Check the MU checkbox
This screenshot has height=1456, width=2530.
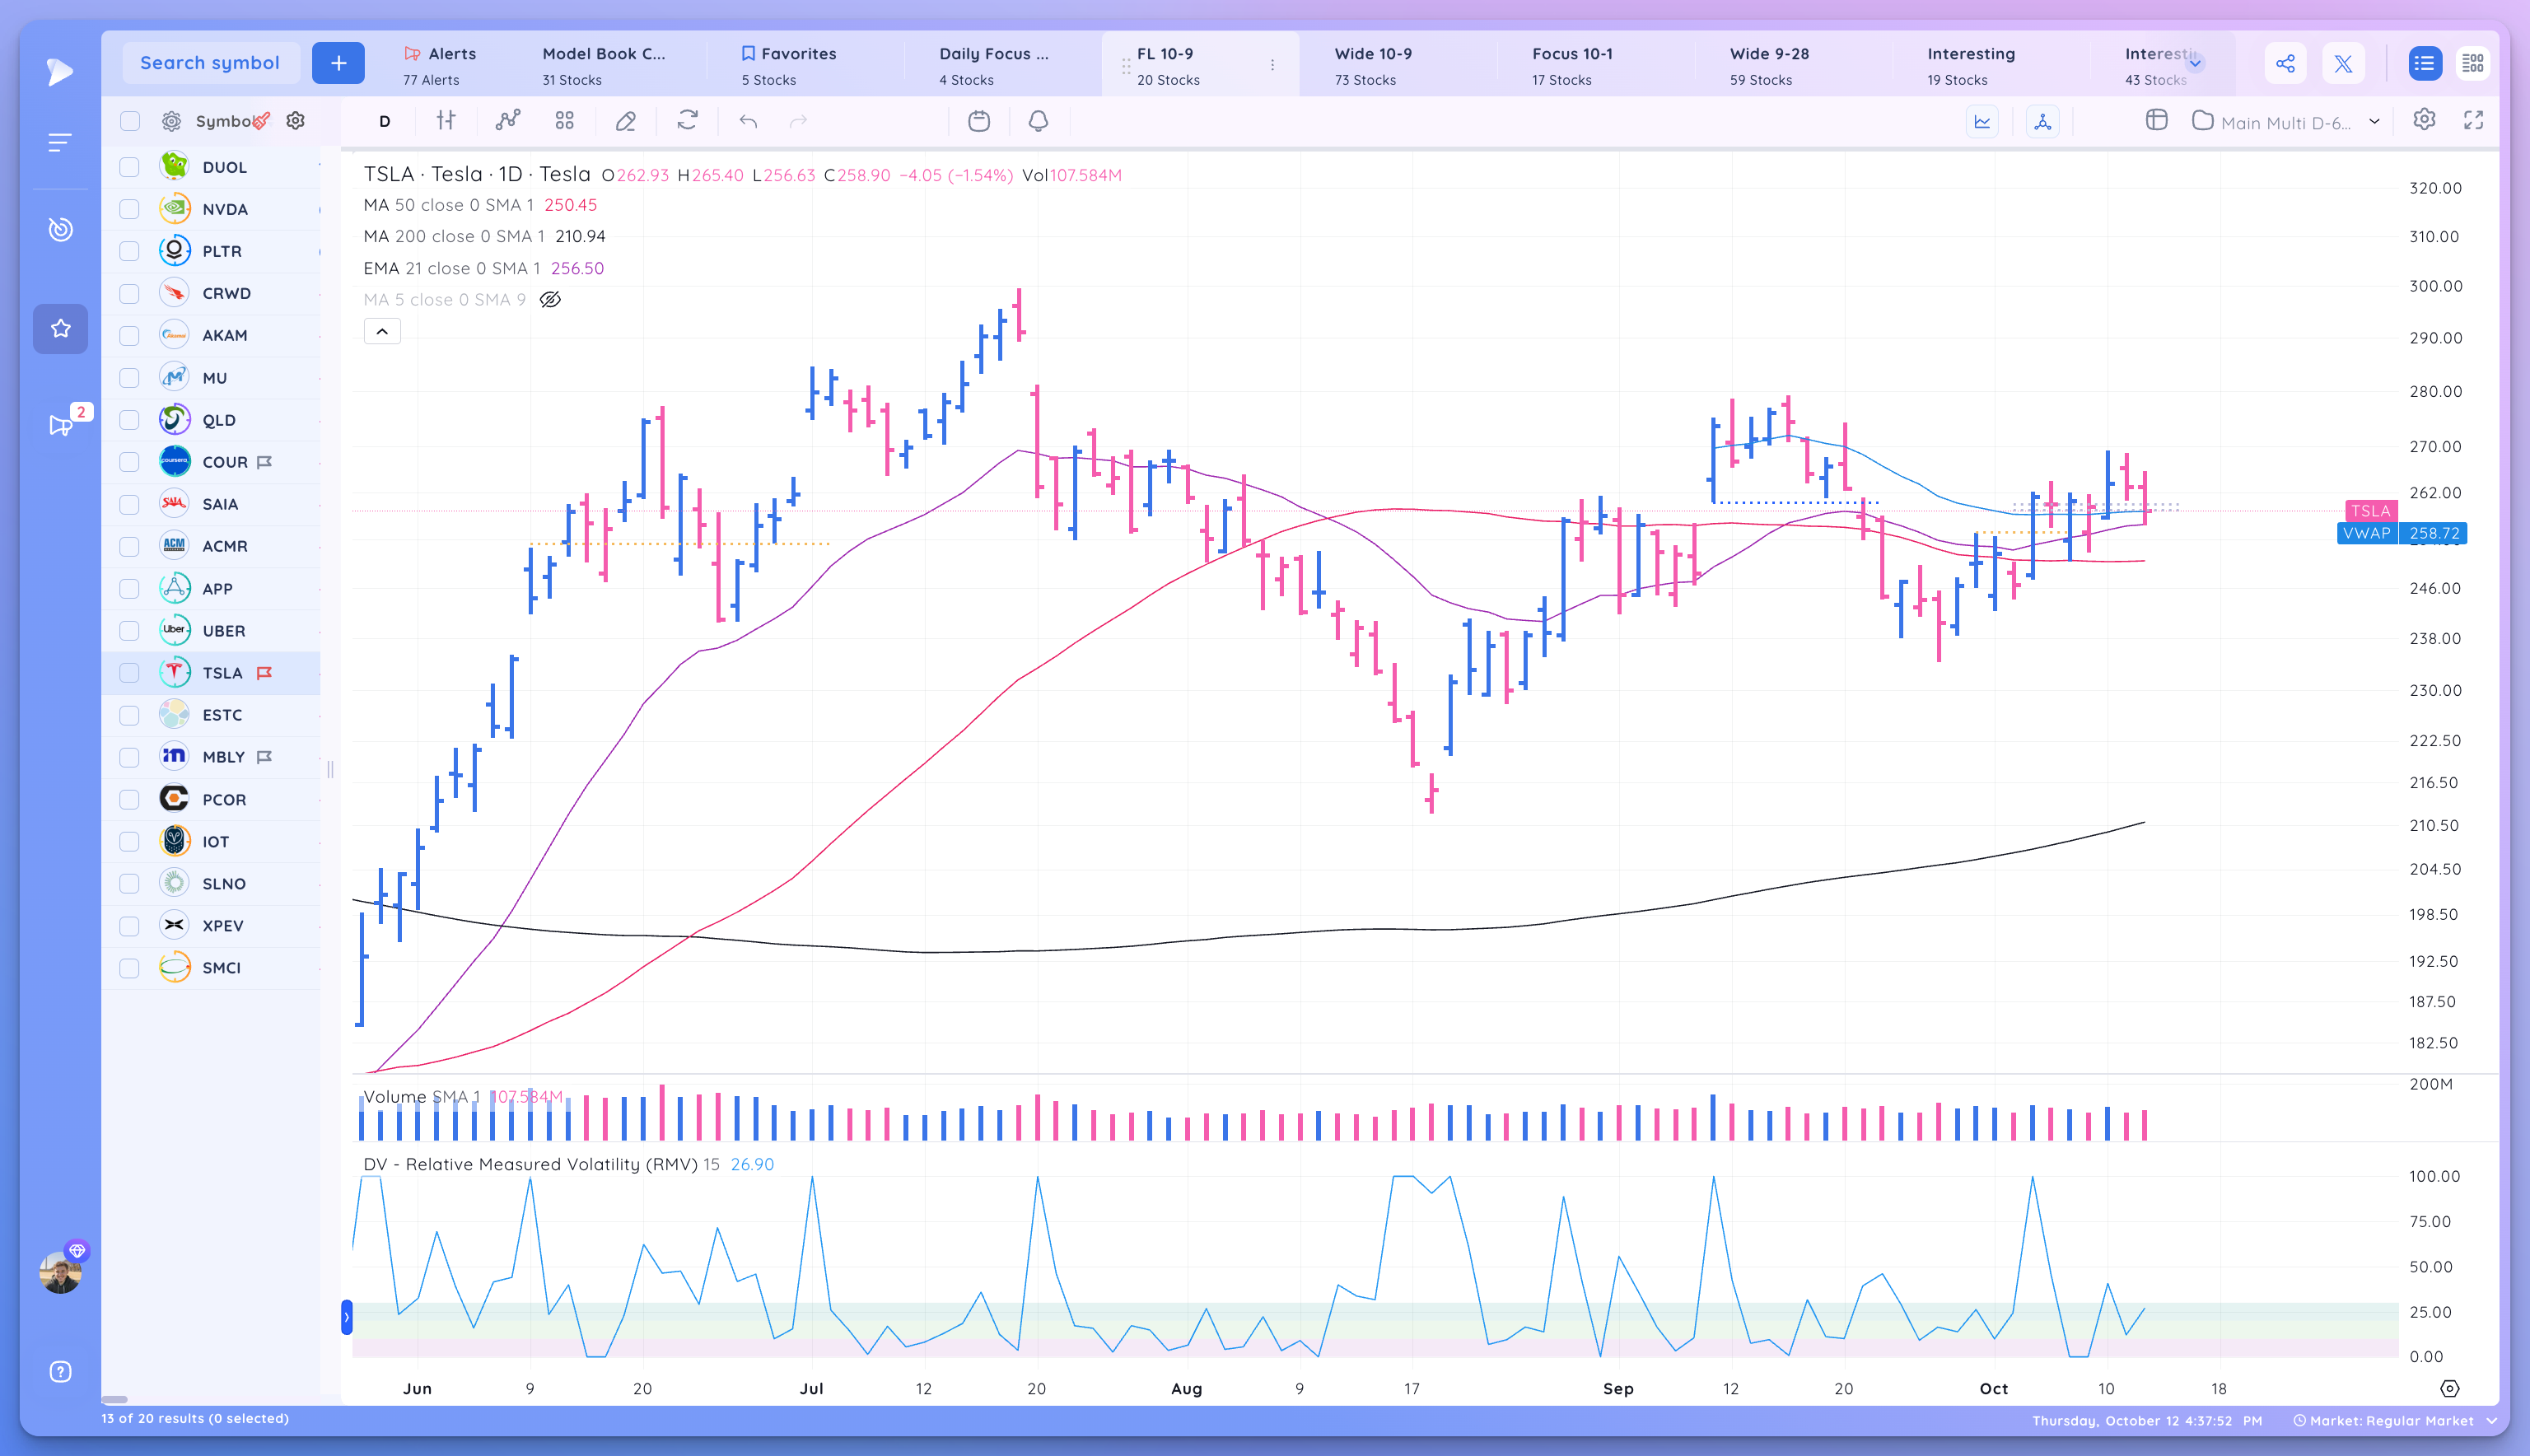(x=129, y=378)
